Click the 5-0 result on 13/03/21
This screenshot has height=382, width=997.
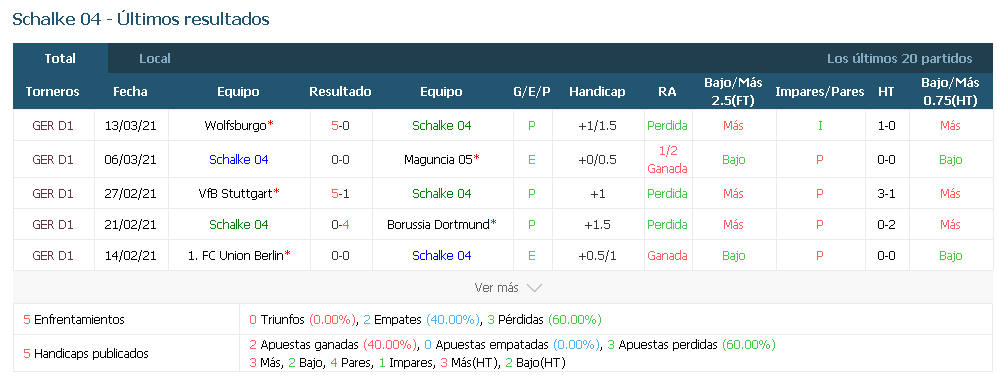tap(340, 126)
